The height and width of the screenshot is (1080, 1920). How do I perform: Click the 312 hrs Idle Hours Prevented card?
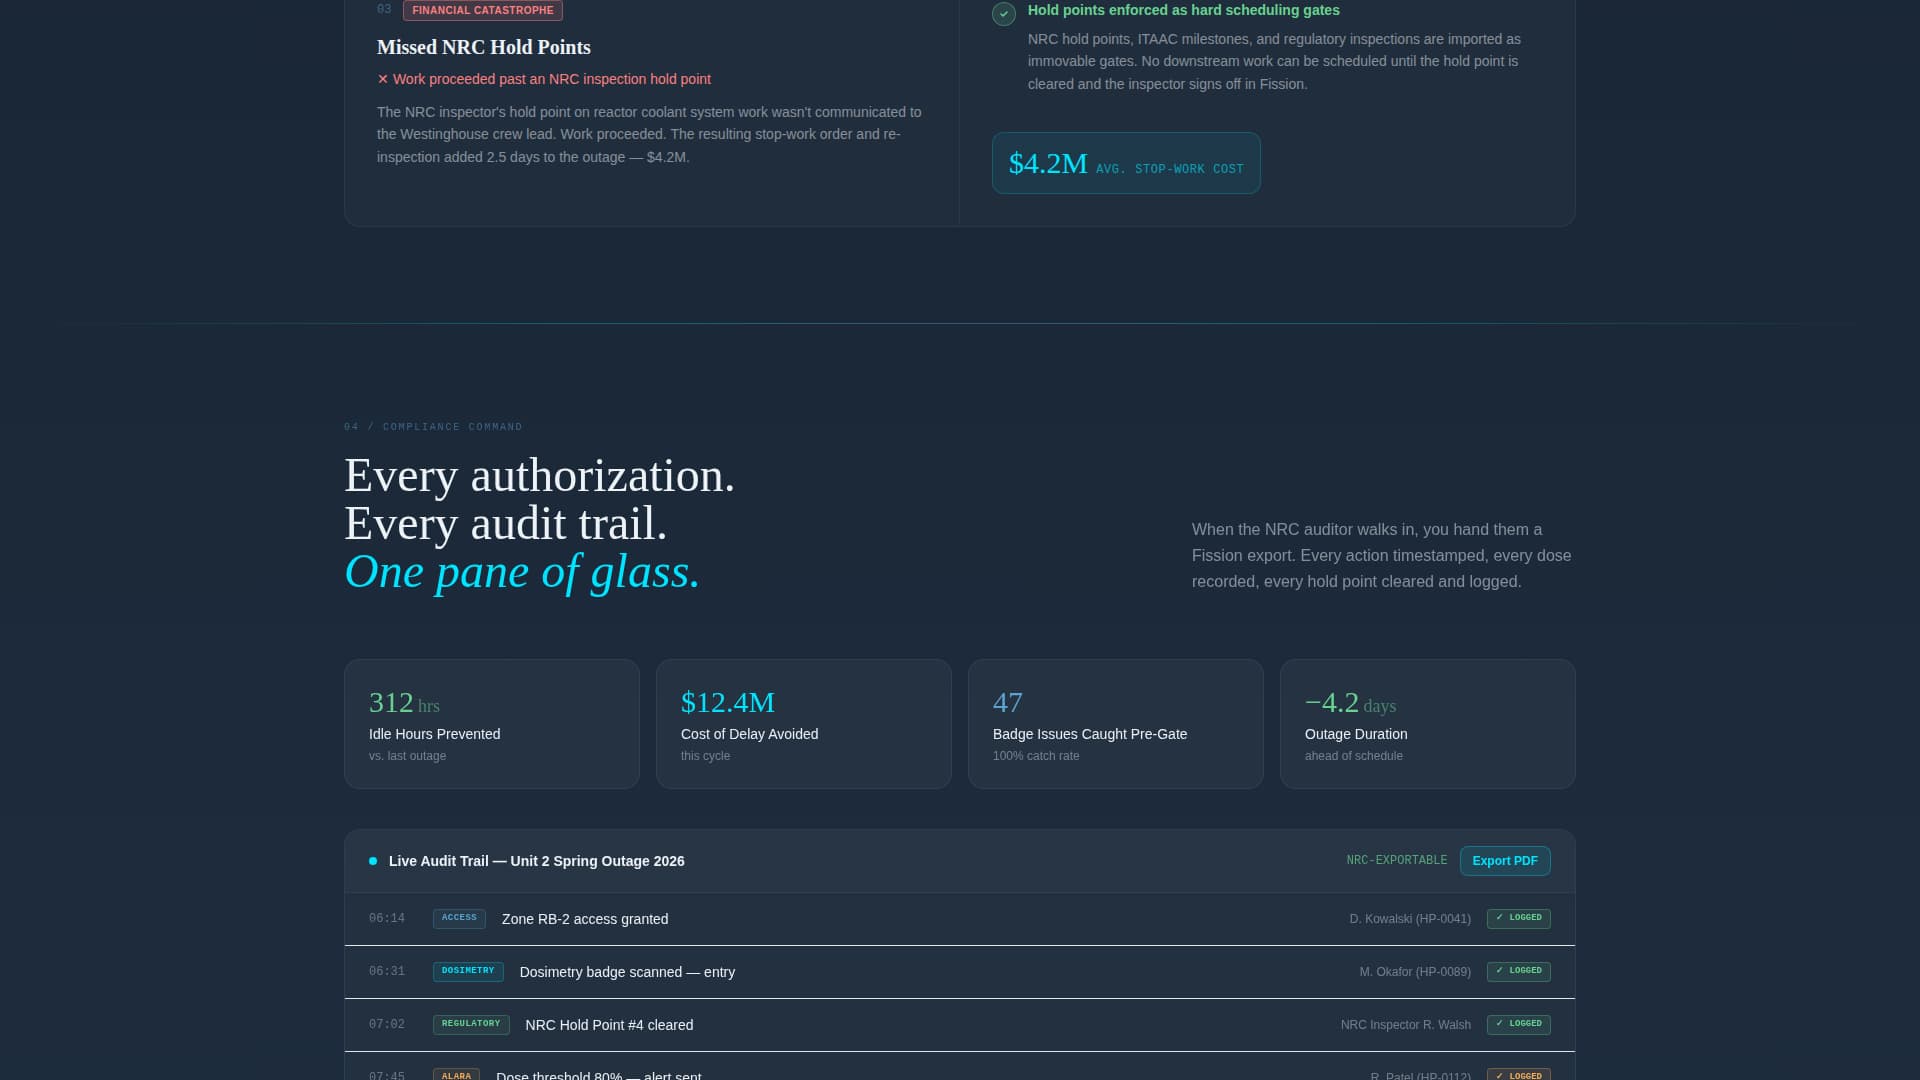pyautogui.click(x=492, y=724)
